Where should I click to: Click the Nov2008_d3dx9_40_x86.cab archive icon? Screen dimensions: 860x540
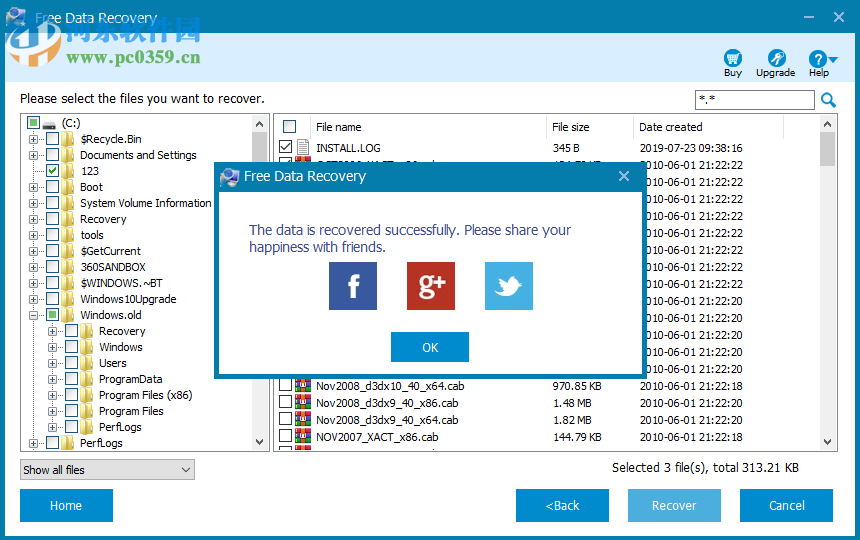click(303, 402)
